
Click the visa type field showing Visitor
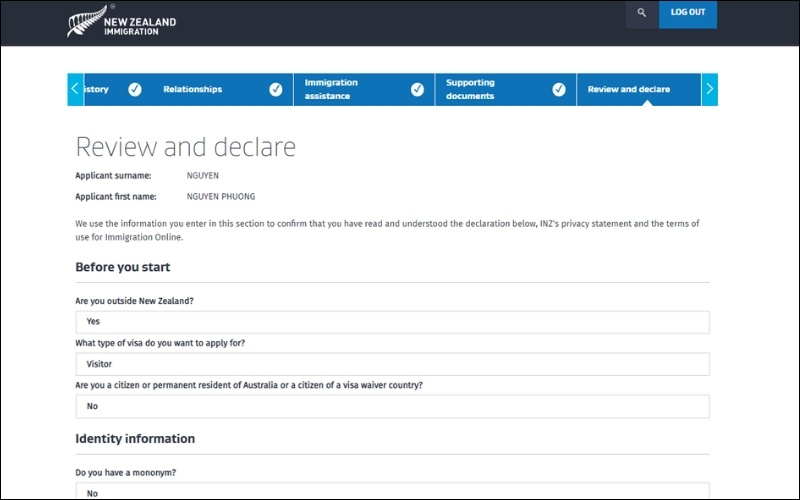click(392, 364)
